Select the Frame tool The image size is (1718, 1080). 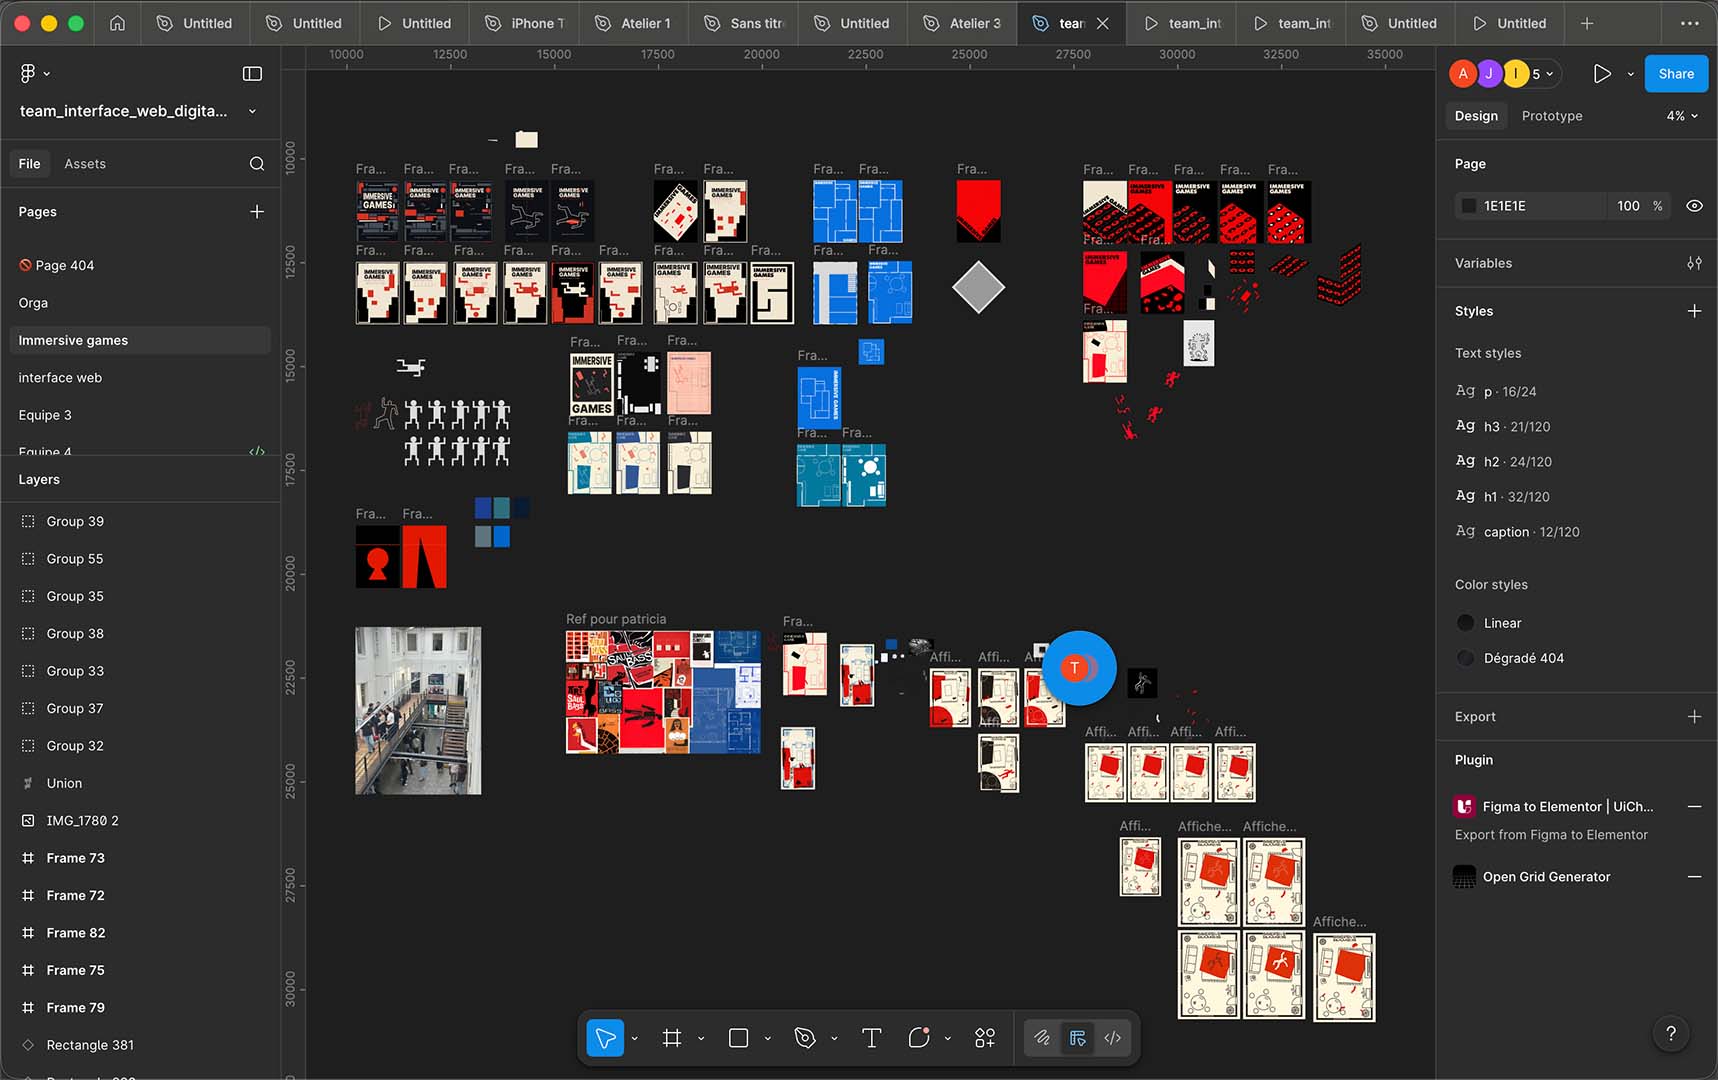(672, 1038)
